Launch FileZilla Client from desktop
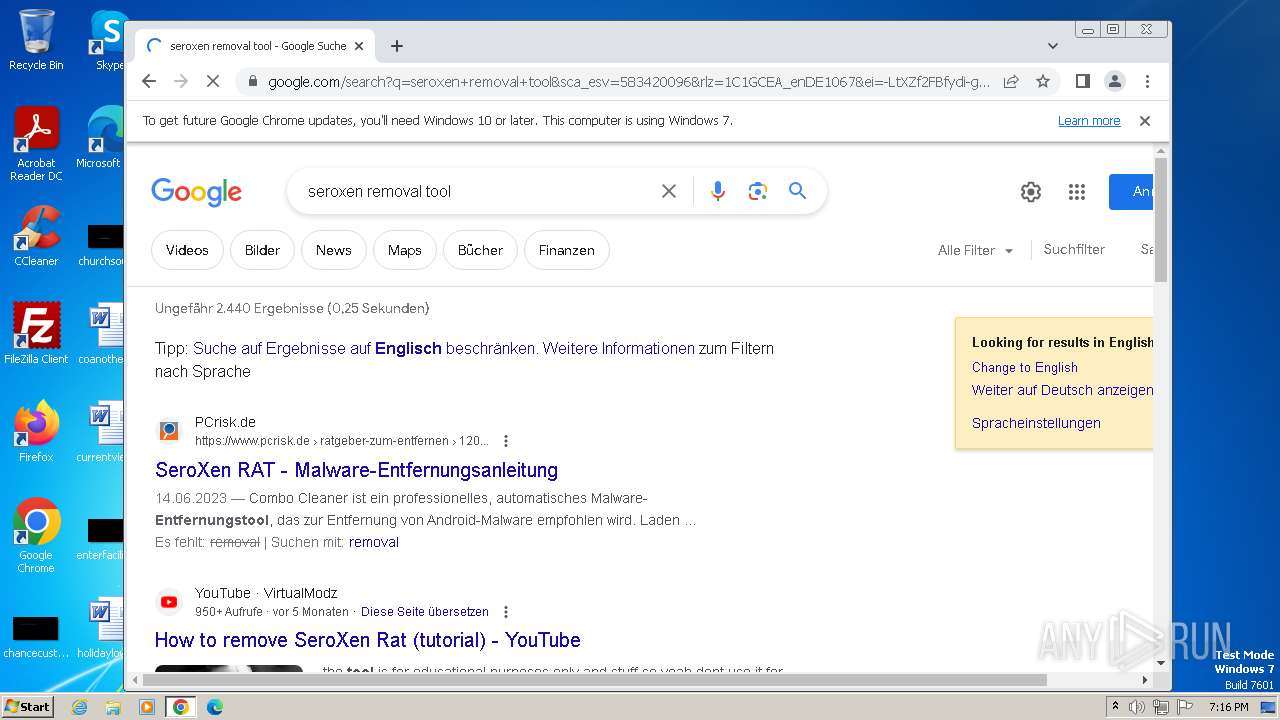Screen dimensions: 1280x720 pos(36,334)
